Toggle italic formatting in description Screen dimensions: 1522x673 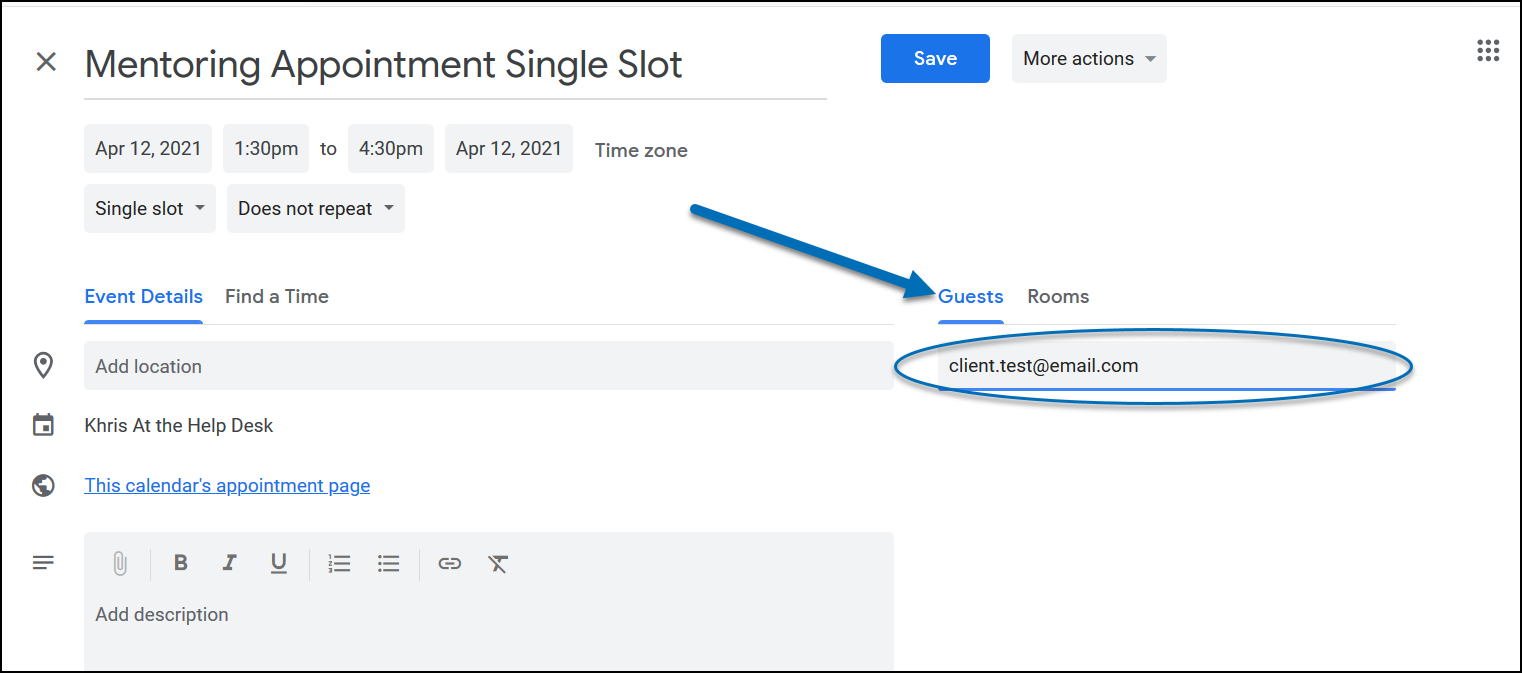click(229, 563)
